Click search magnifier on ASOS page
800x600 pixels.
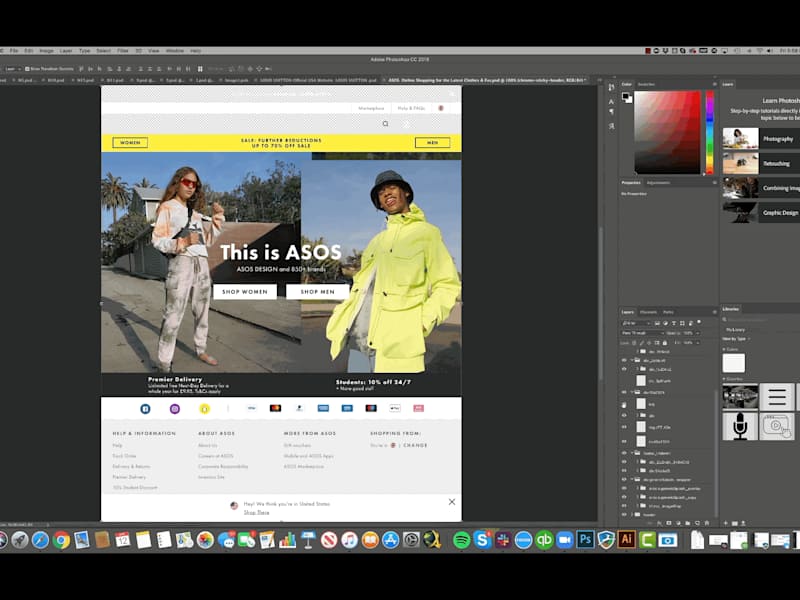[385, 123]
